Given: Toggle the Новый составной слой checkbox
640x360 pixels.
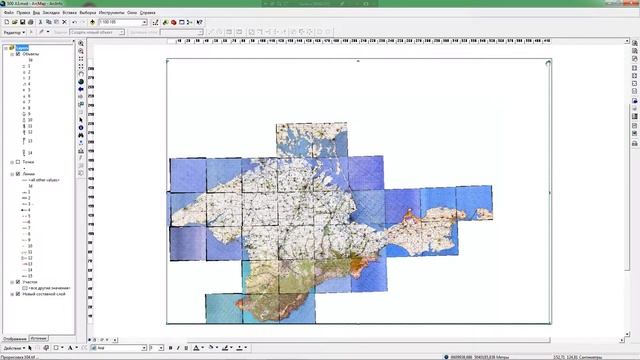Looking at the screenshot, I should [18, 294].
